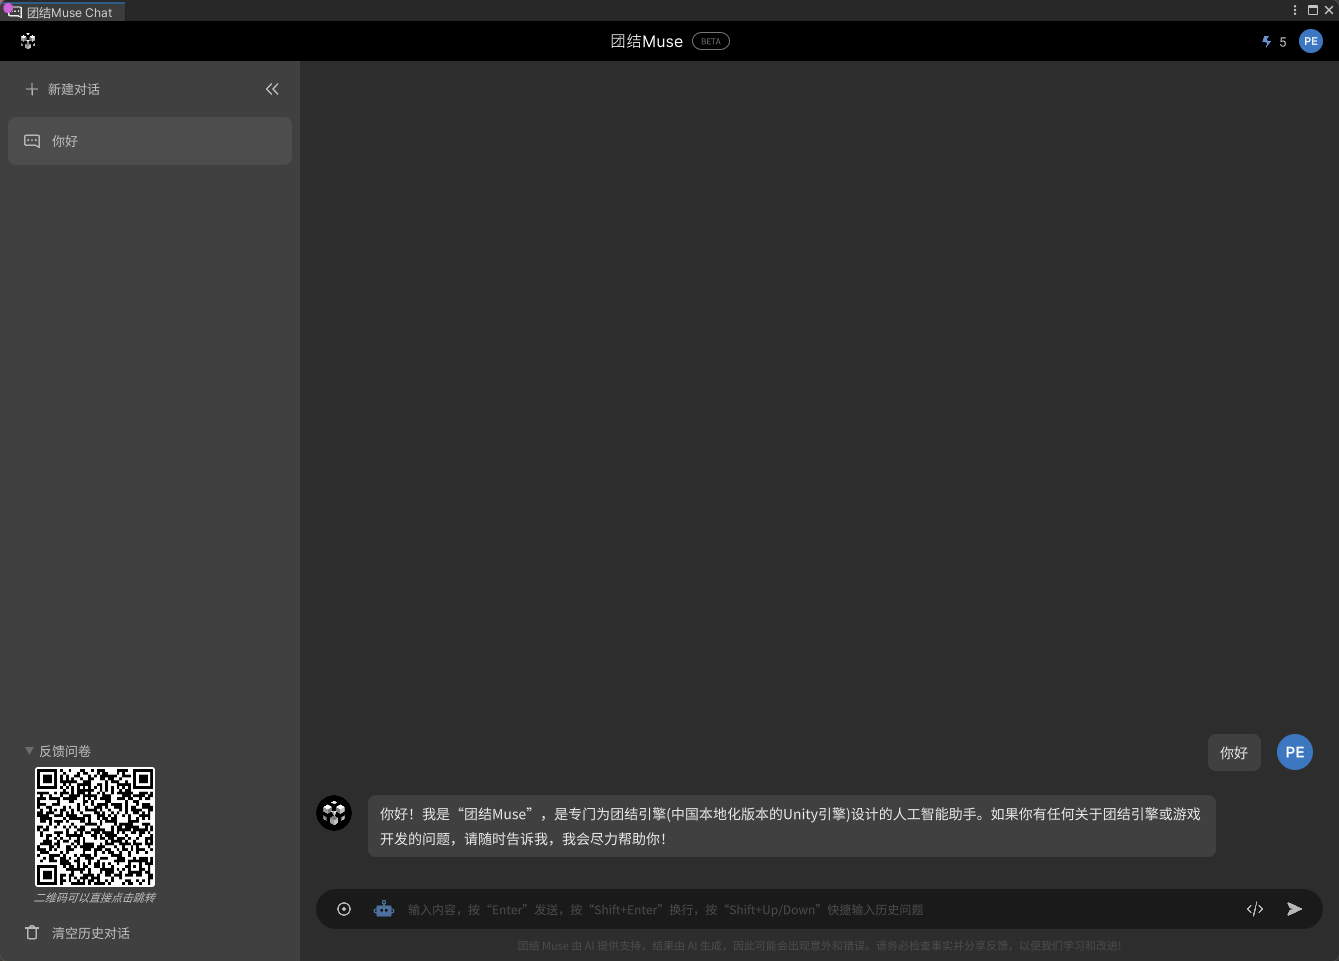Click the Muse logo in the header

[28, 41]
